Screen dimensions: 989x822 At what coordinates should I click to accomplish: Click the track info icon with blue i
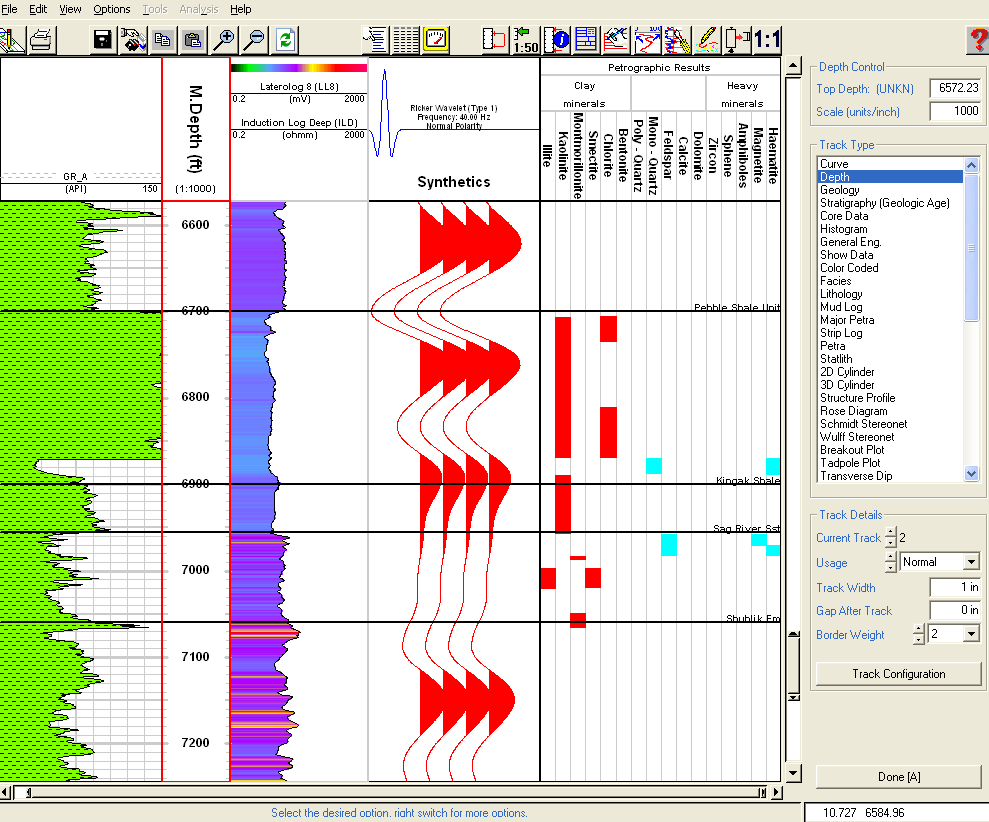point(556,40)
